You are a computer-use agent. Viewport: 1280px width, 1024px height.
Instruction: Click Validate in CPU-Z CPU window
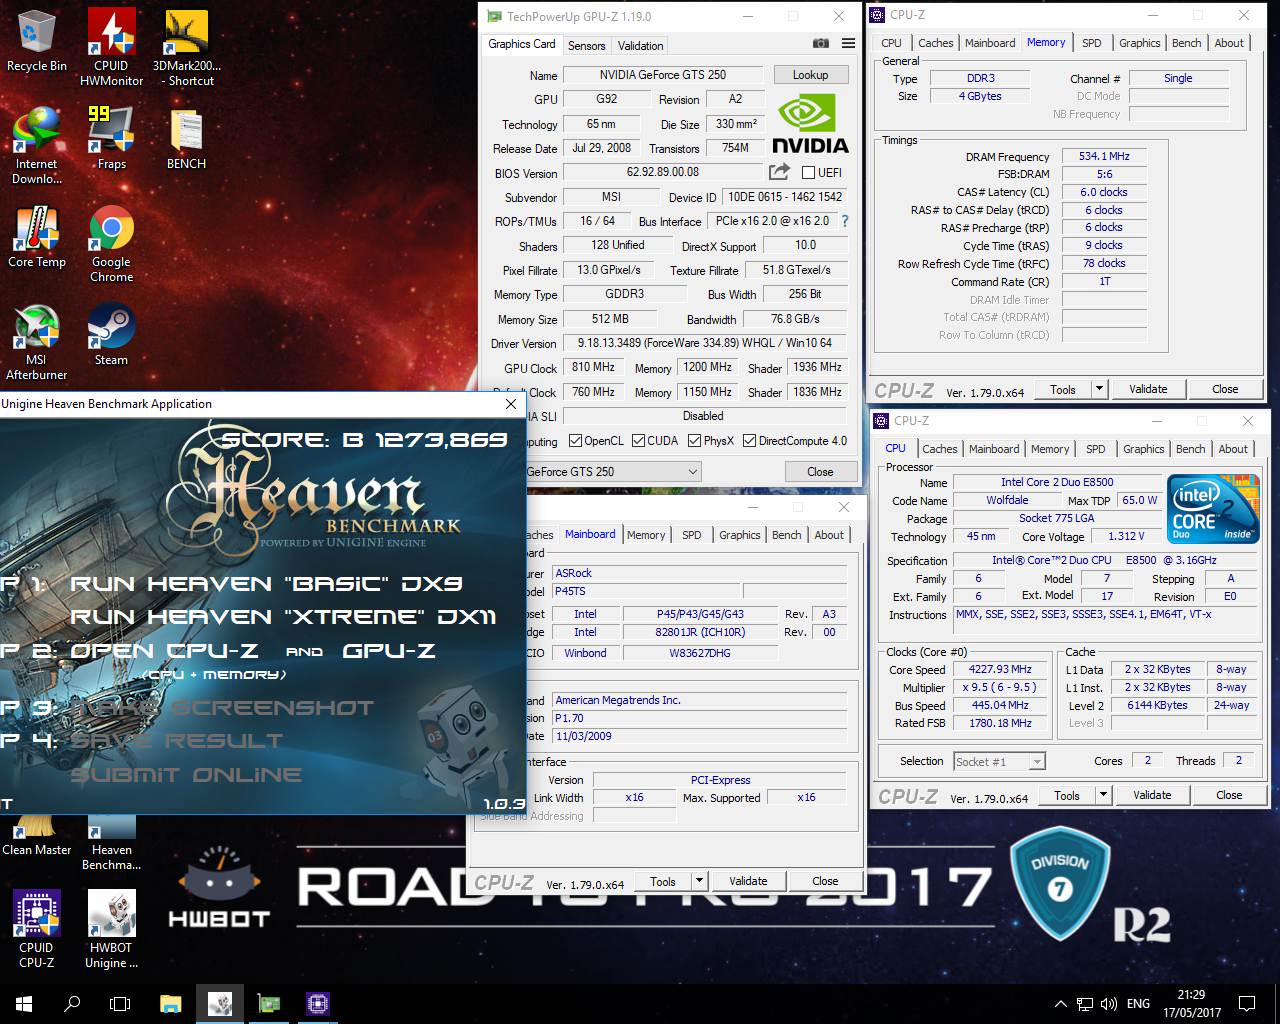coord(1152,795)
